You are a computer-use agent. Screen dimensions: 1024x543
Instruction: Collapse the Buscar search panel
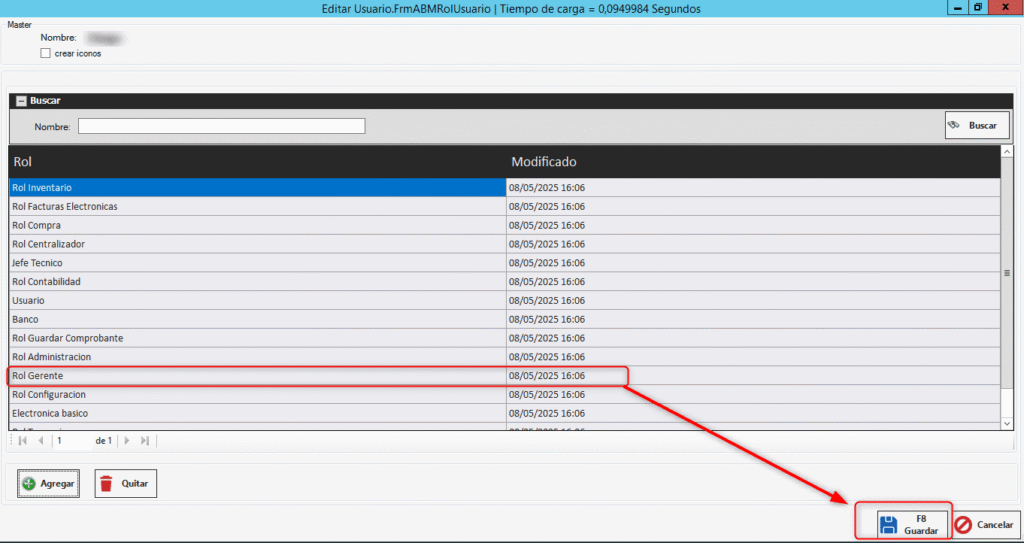21,101
